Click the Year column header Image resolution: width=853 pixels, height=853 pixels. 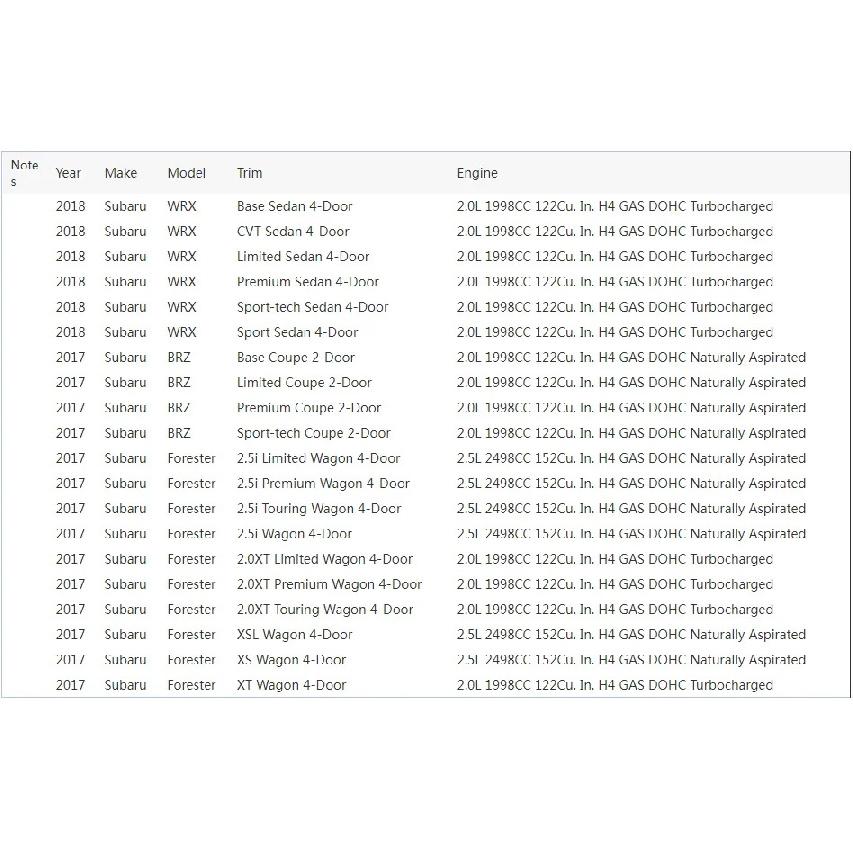pyautogui.click(x=68, y=173)
